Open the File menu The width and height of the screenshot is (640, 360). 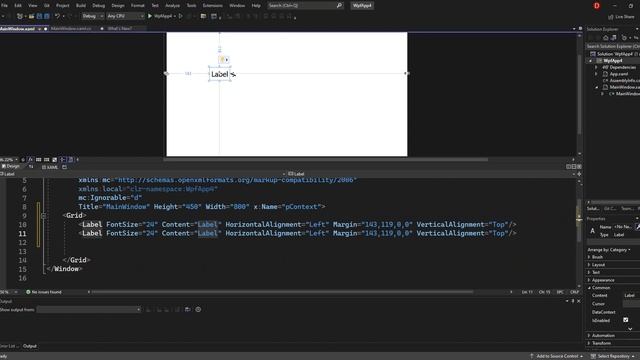(x=4, y=5)
